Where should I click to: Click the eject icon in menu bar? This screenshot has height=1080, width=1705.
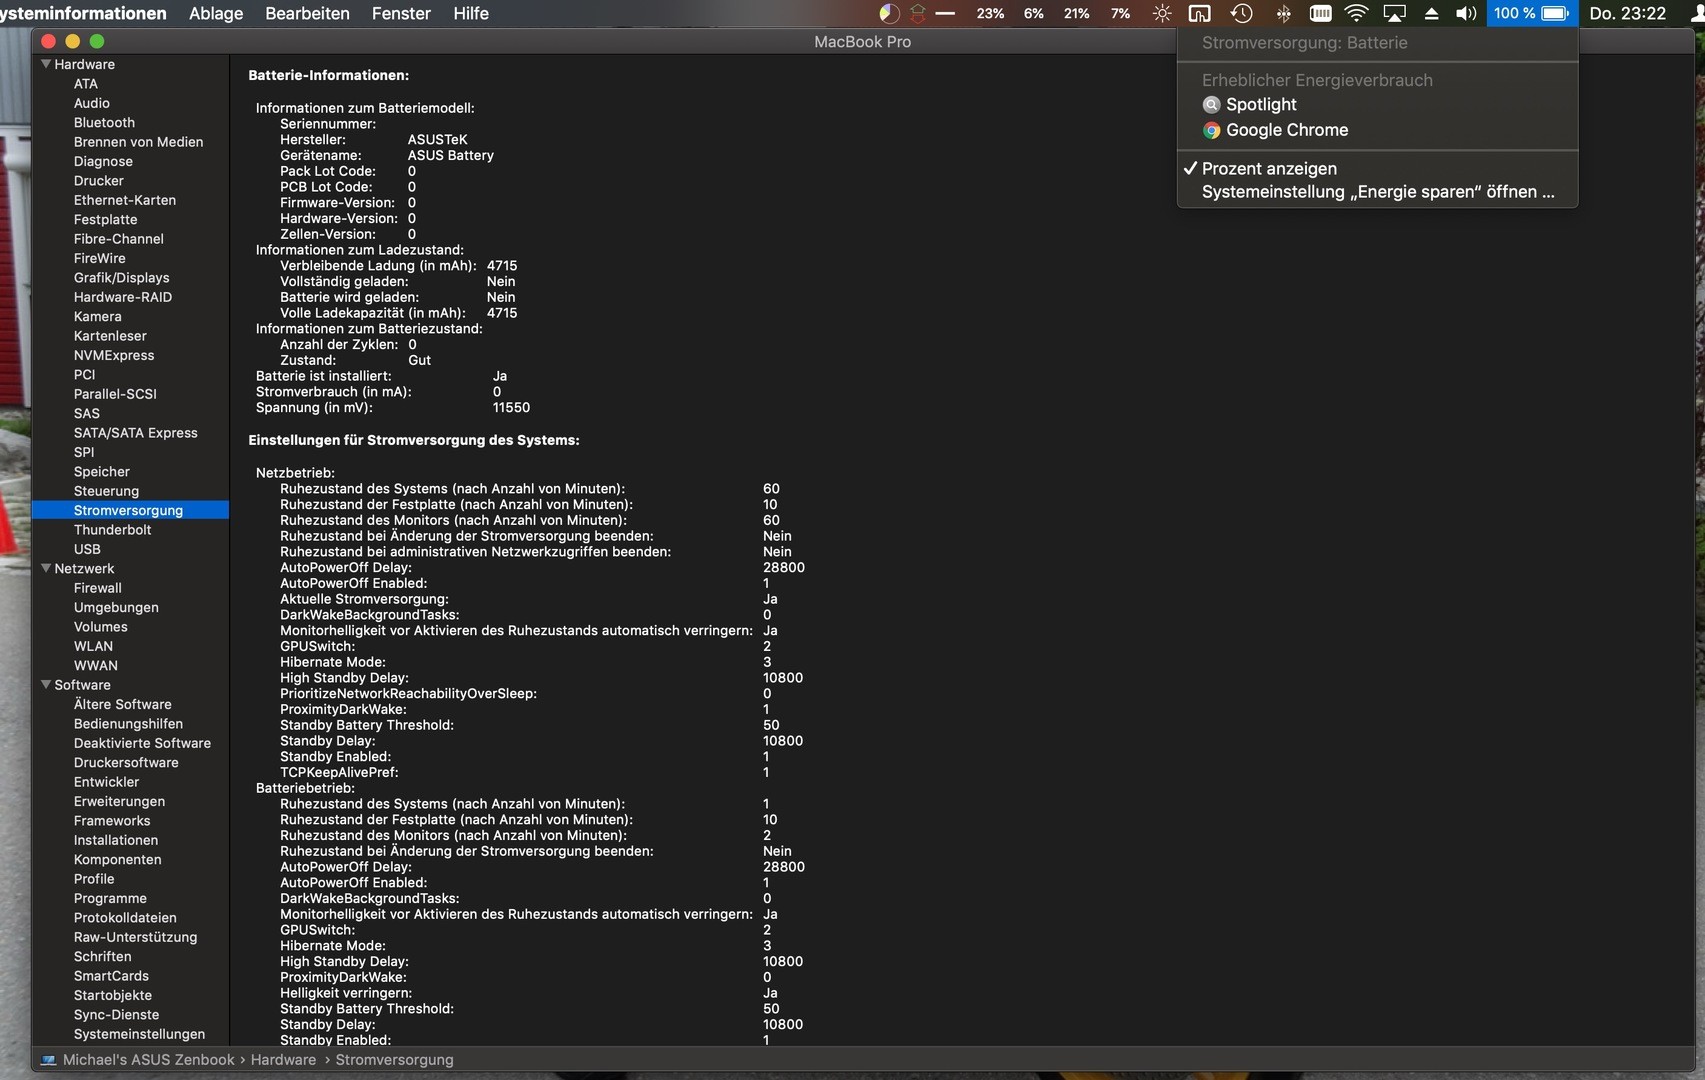point(1431,14)
